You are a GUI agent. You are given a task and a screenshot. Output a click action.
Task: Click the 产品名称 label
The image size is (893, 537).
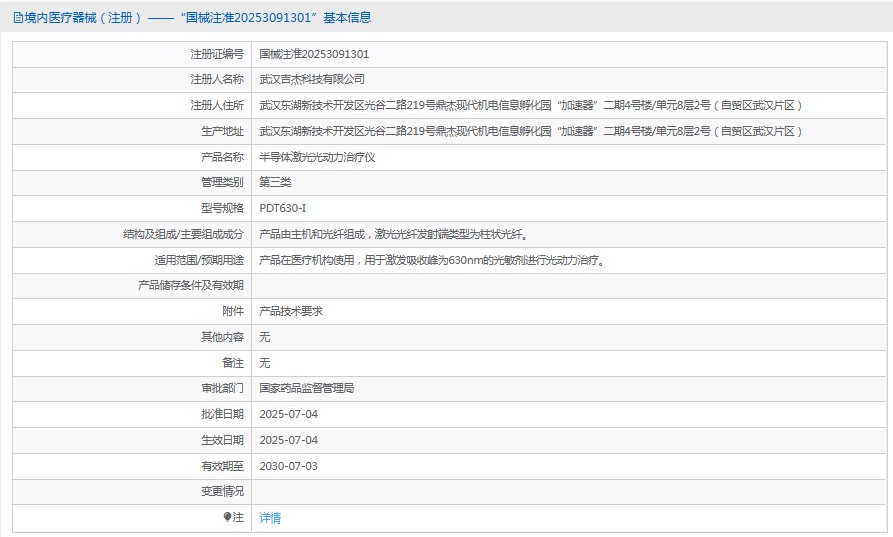(222, 157)
